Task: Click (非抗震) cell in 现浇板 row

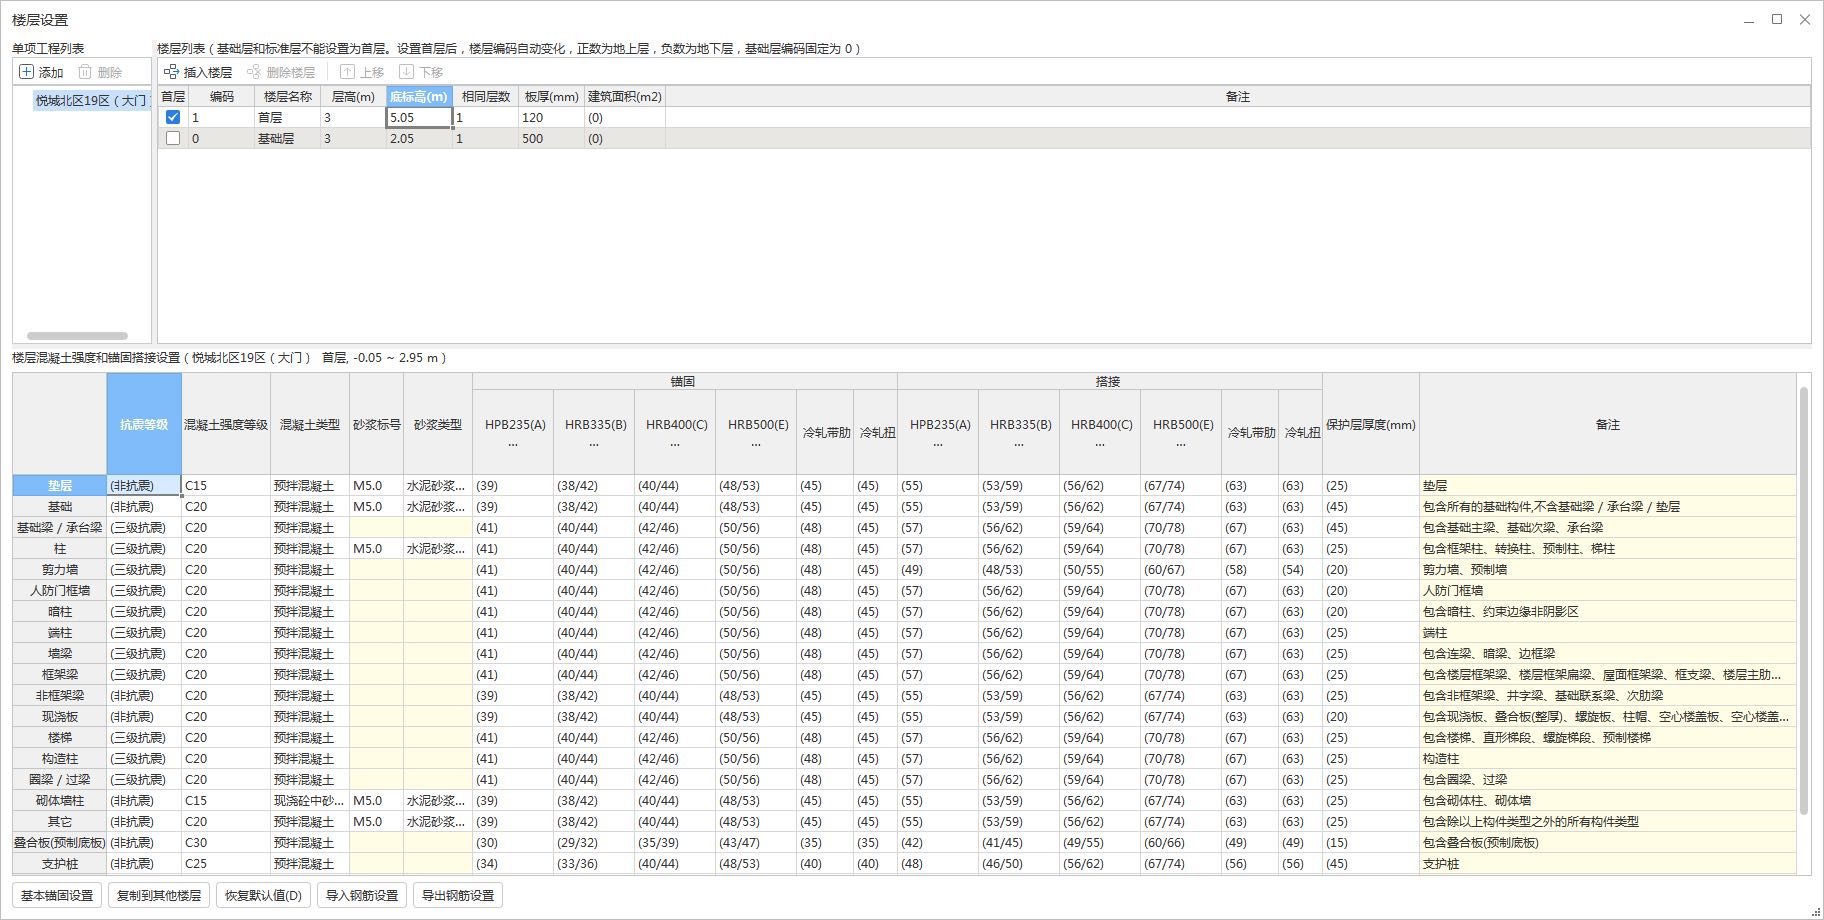Action: (x=144, y=716)
